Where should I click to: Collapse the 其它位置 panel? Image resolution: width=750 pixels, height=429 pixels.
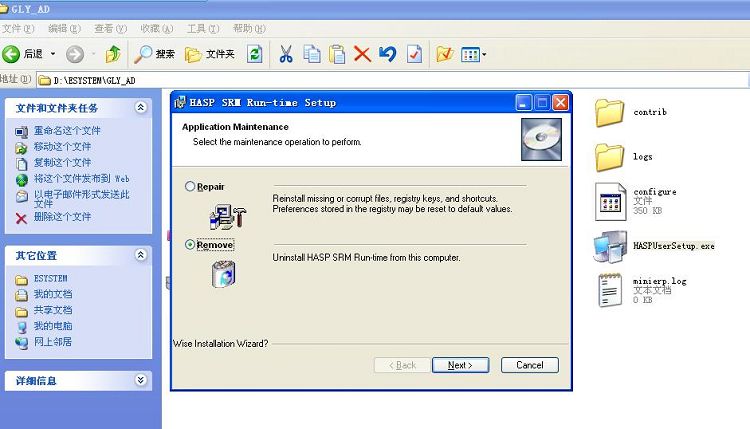tap(141, 255)
